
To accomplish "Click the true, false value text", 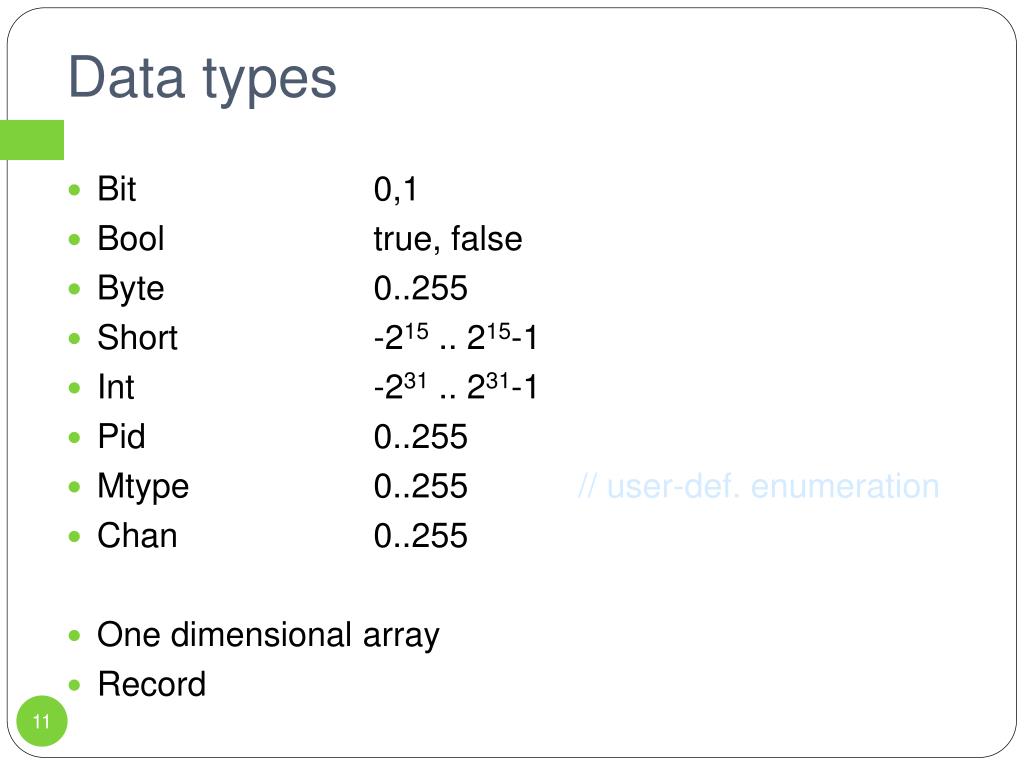I will (x=448, y=239).
